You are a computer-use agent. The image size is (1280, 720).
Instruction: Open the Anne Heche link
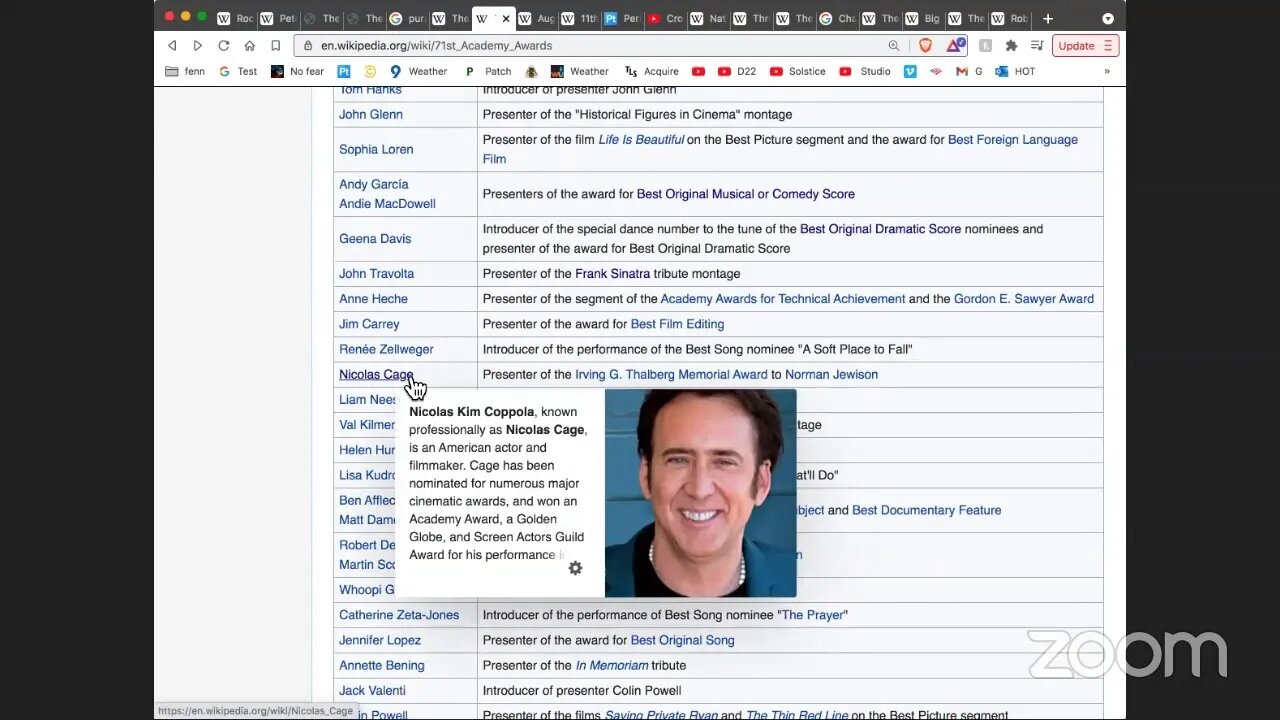click(x=373, y=298)
